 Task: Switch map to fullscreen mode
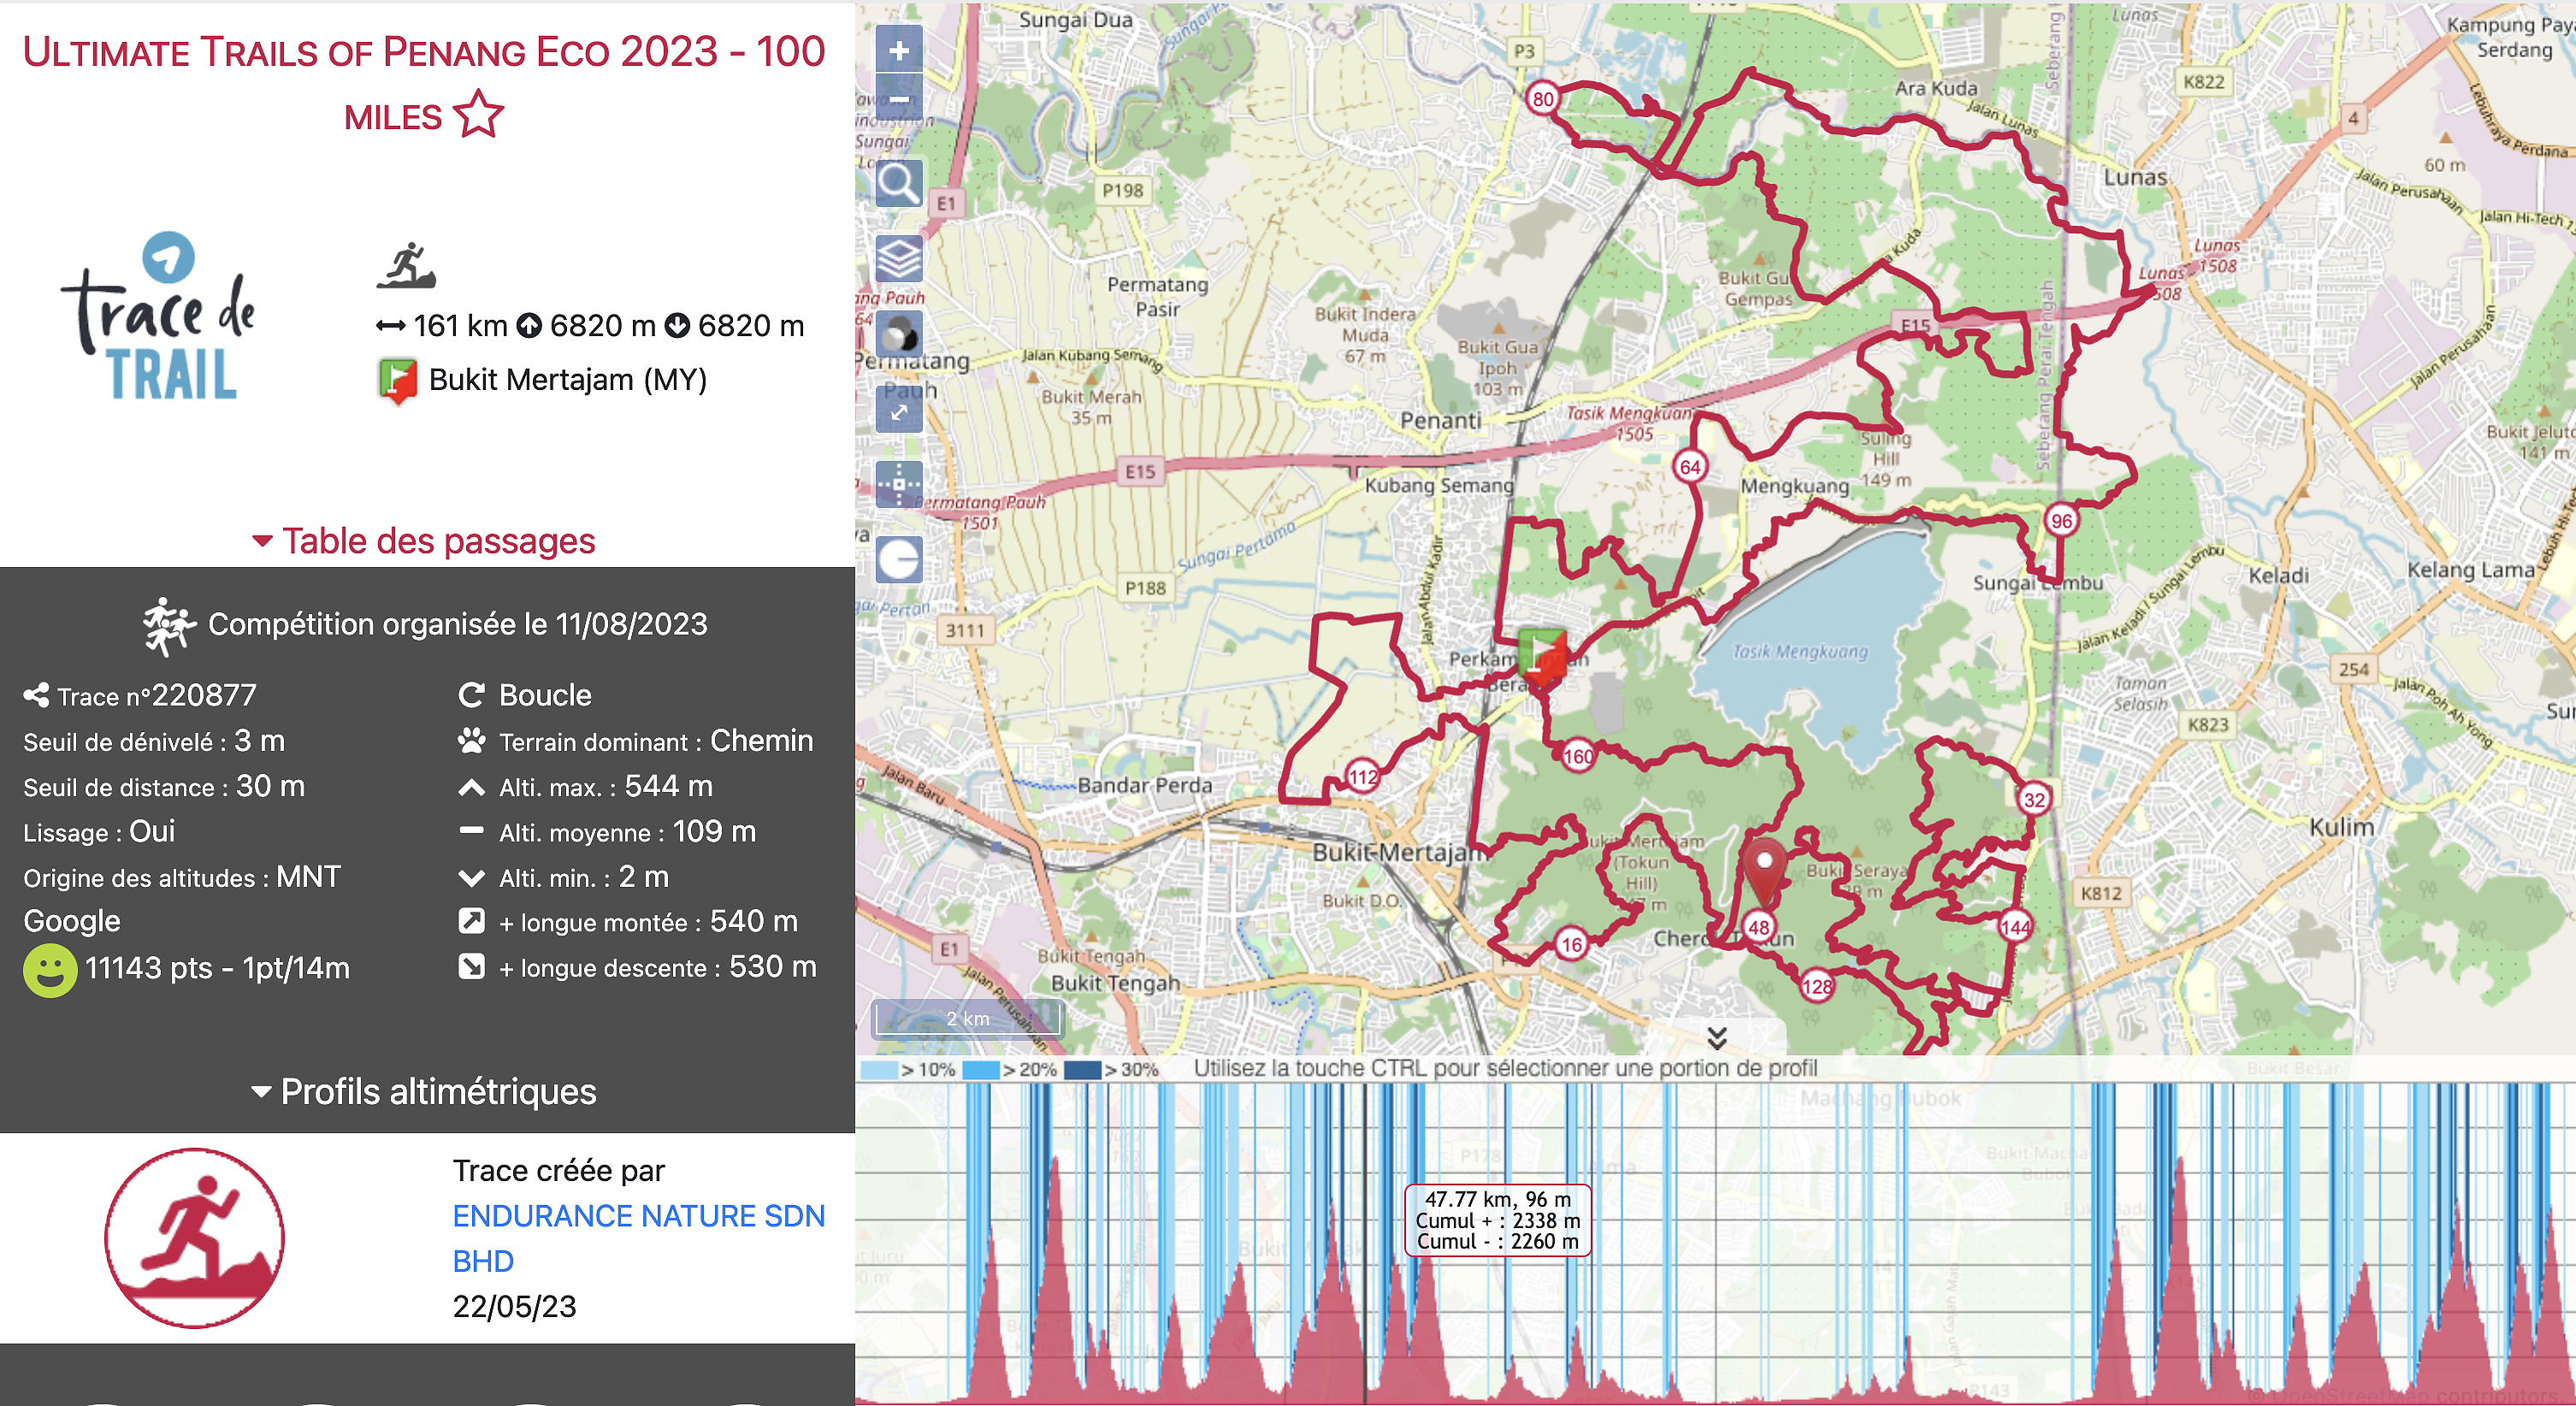pyautogui.click(x=898, y=411)
